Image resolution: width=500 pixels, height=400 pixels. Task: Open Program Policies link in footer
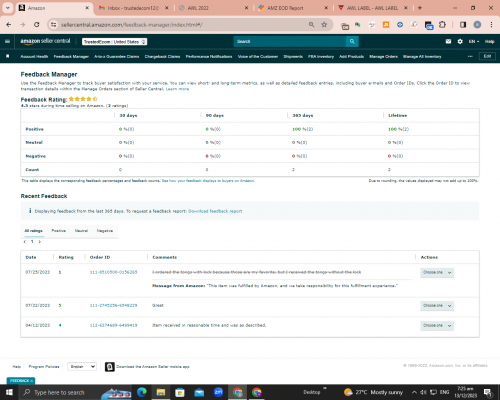pos(44,367)
